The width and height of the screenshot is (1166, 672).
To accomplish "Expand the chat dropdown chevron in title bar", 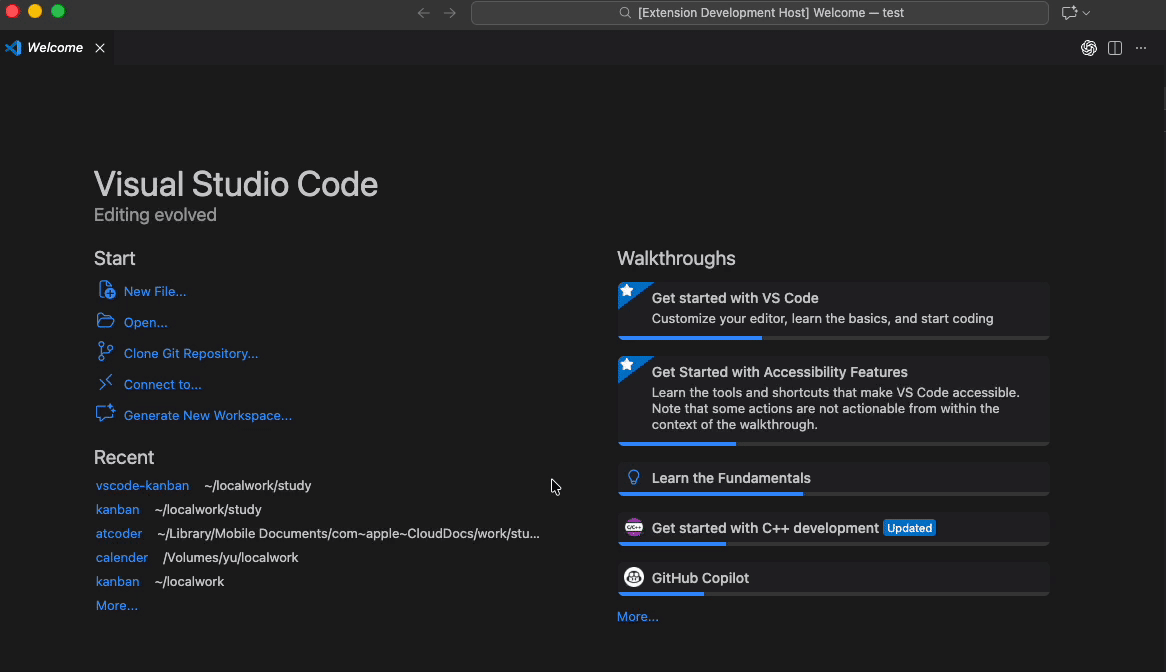I will coord(1086,13).
